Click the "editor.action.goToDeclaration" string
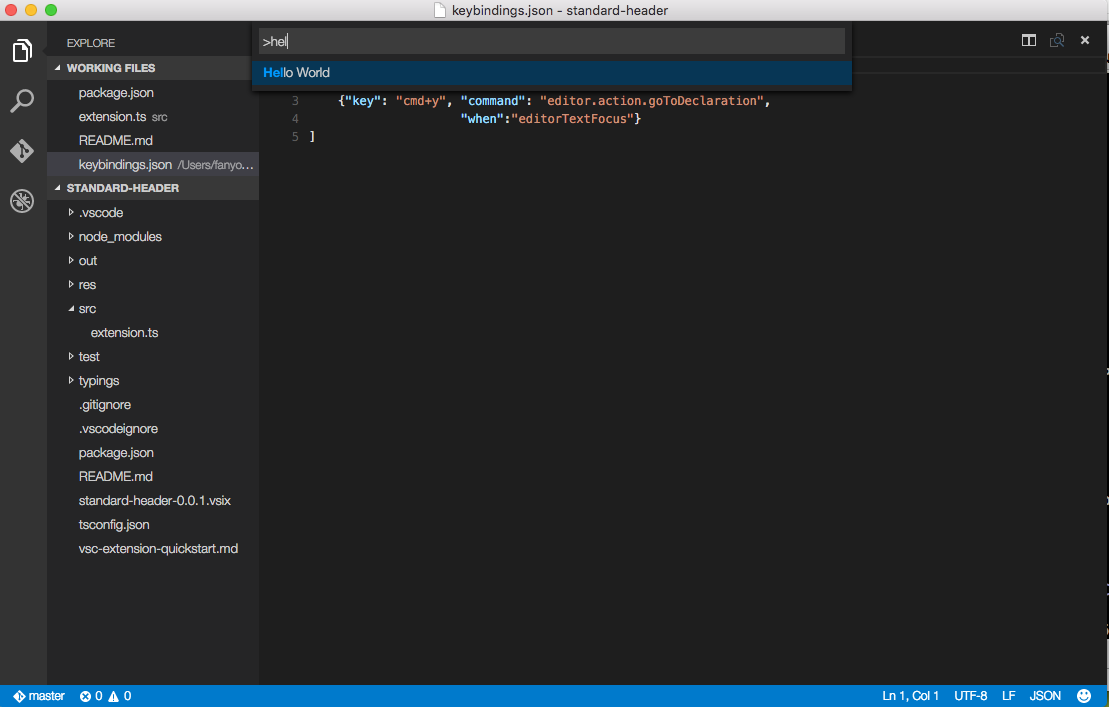The image size is (1109, 707). click(x=651, y=101)
